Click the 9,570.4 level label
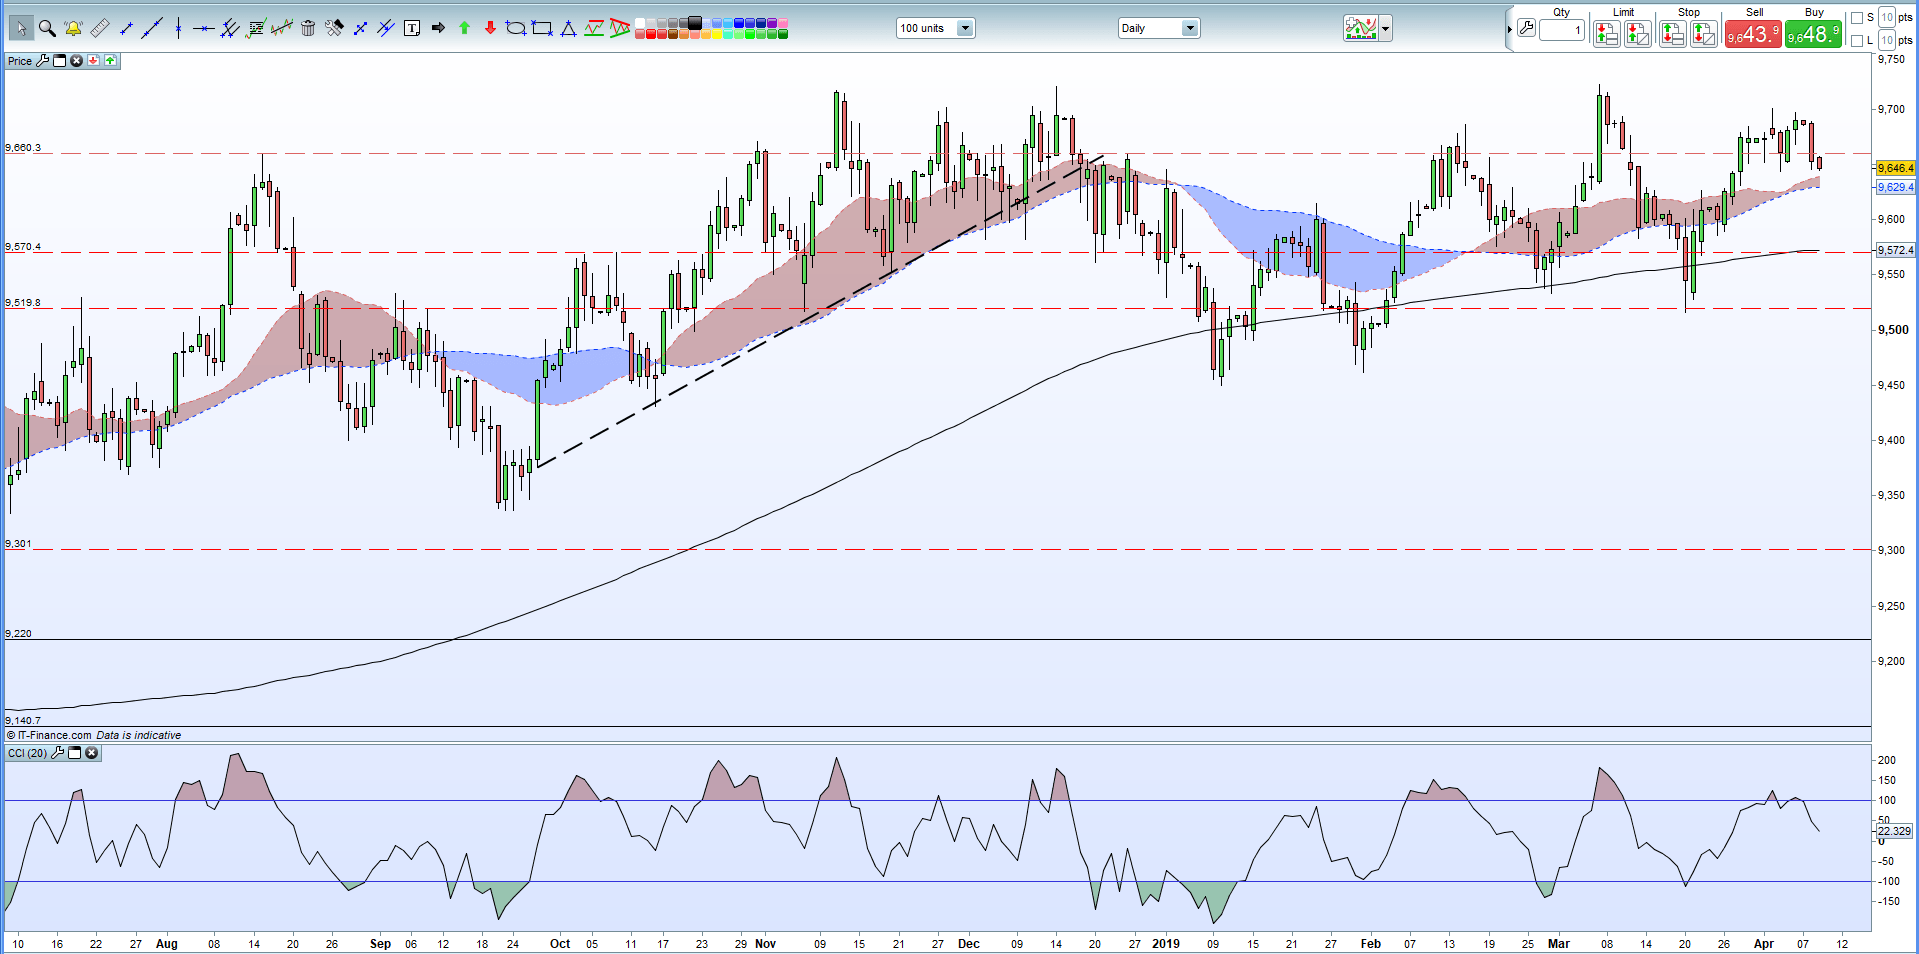The height and width of the screenshot is (954, 1919). [24, 247]
